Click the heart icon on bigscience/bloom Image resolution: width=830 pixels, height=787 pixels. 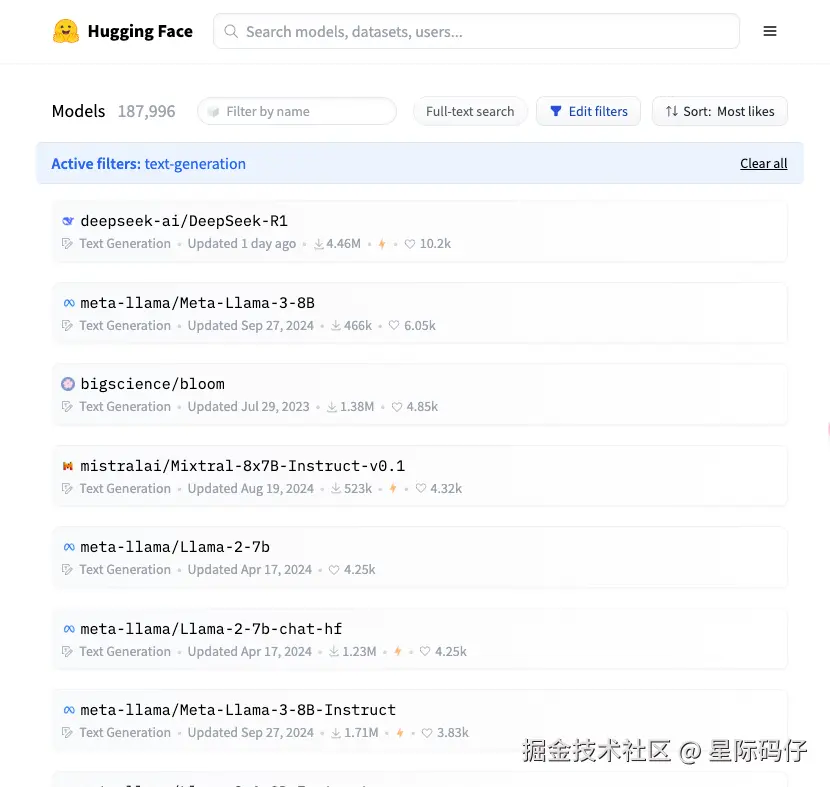(x=396, y=407)
